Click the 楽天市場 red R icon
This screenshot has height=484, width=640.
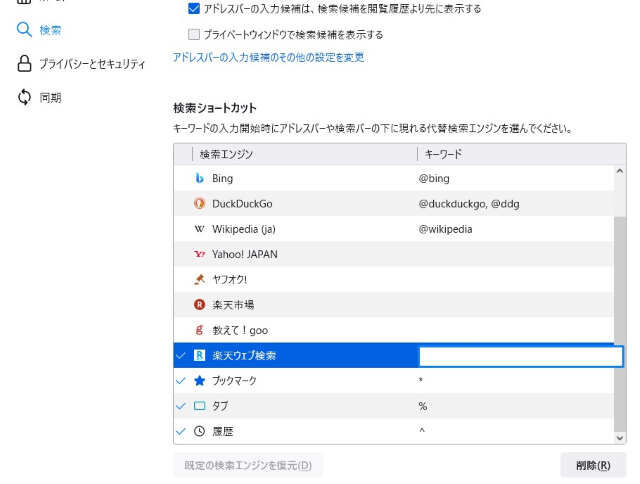click(x=199, y=305)
